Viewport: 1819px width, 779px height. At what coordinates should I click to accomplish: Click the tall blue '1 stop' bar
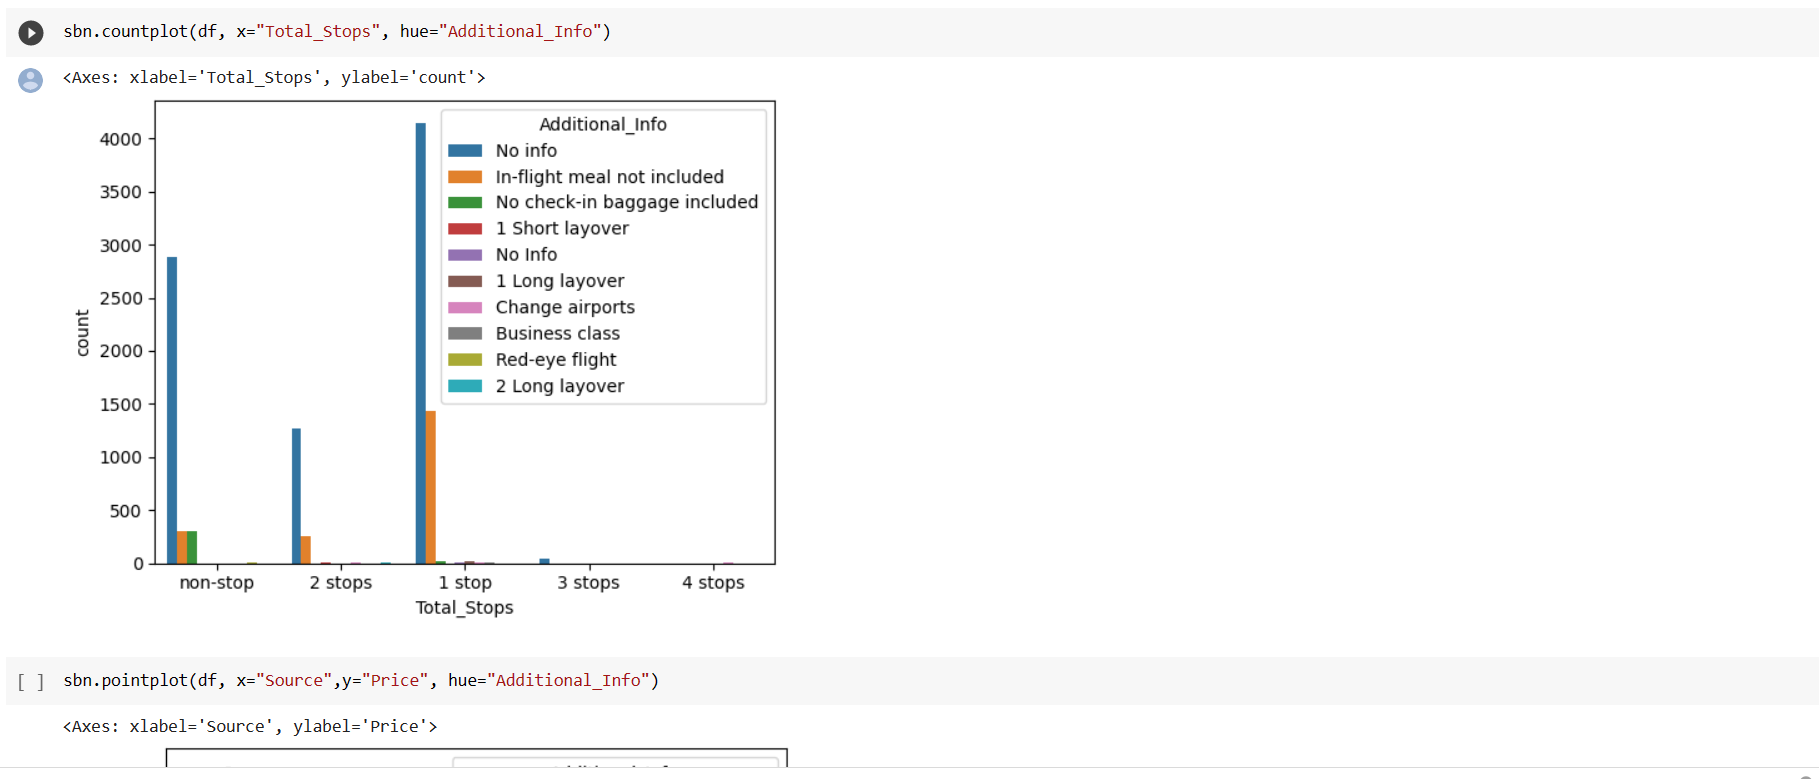(421, 343)
